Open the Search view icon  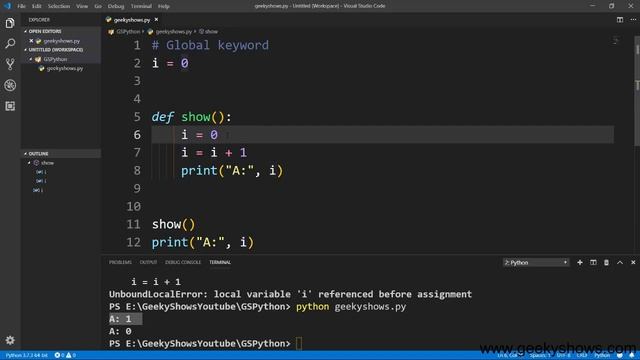tap(10, 43)
